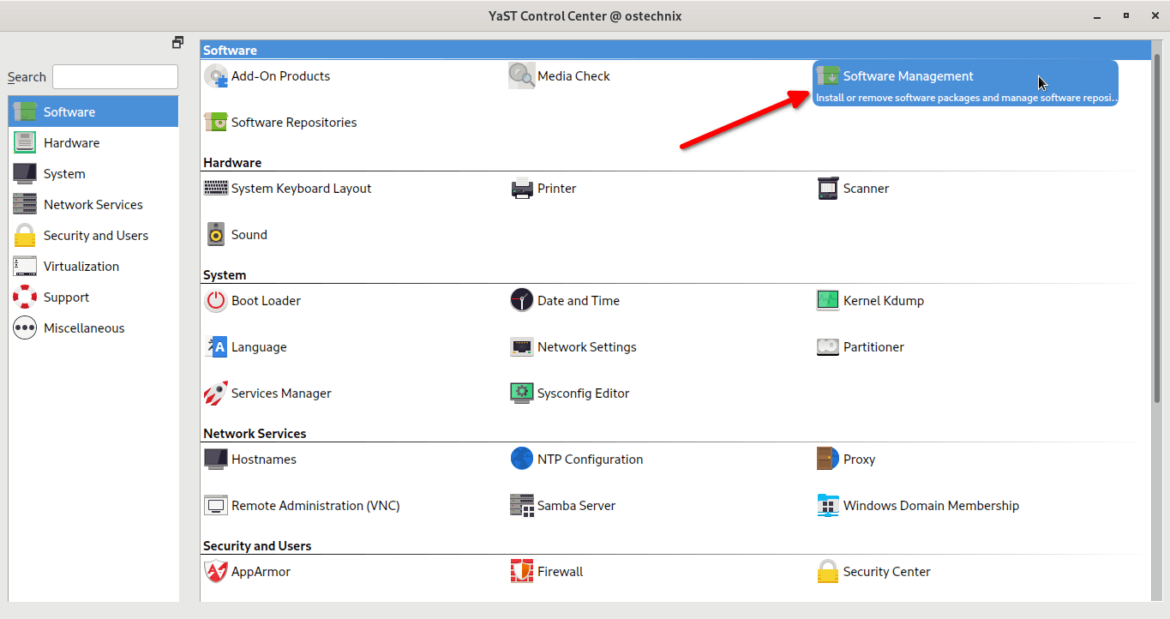Open Date and Time clock icon
Image resolution: width=1170 pixels, height=619 pixels.
pos(522,301)
